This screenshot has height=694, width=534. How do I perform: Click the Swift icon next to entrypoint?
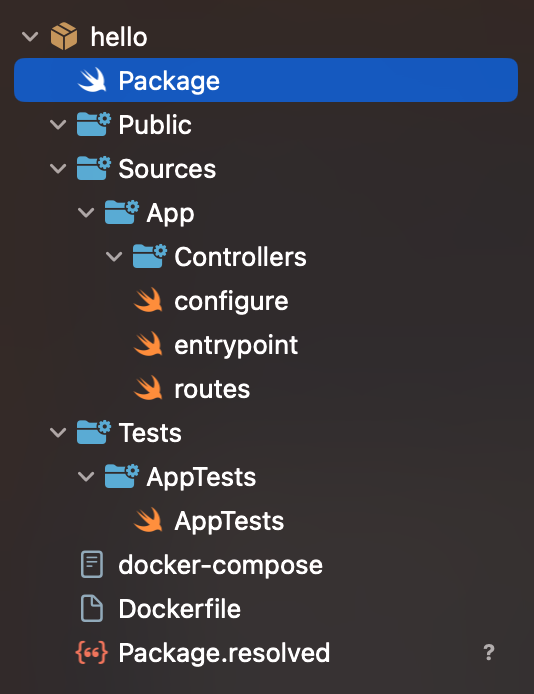(148, 344)
